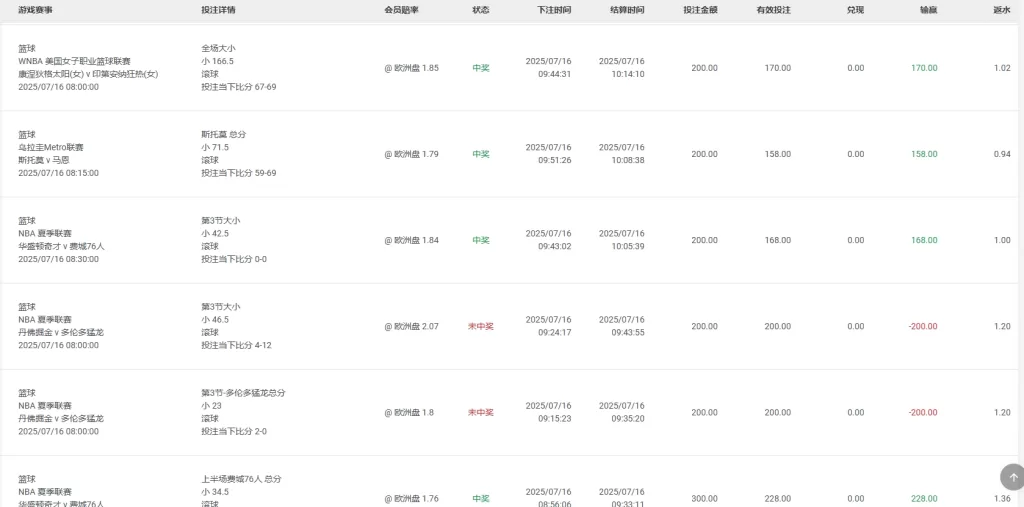Click the settle time ending 10:08:38
1024x507 pixels.
coord(622,154)
